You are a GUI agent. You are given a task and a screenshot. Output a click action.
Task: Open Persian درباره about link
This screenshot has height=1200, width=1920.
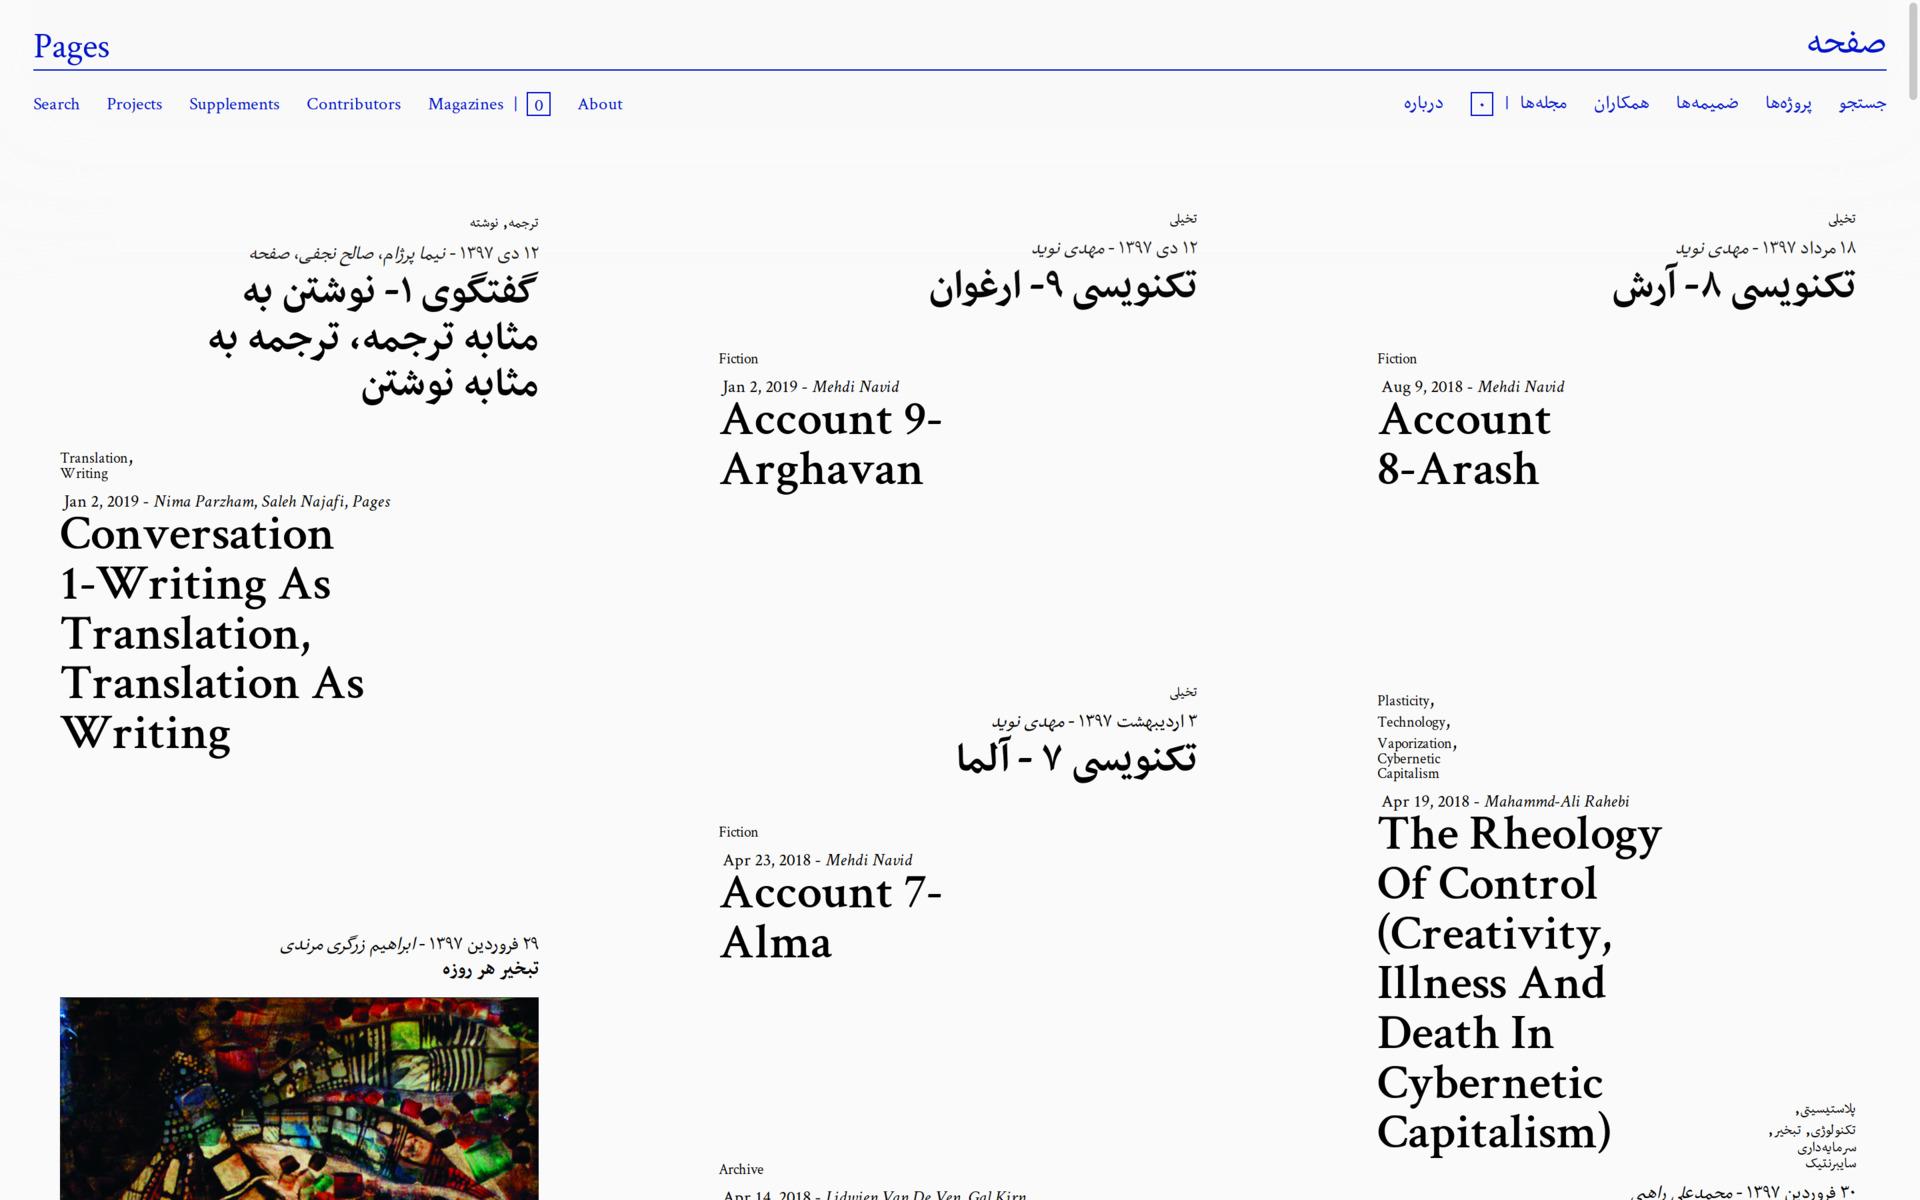click(1422, 103)
